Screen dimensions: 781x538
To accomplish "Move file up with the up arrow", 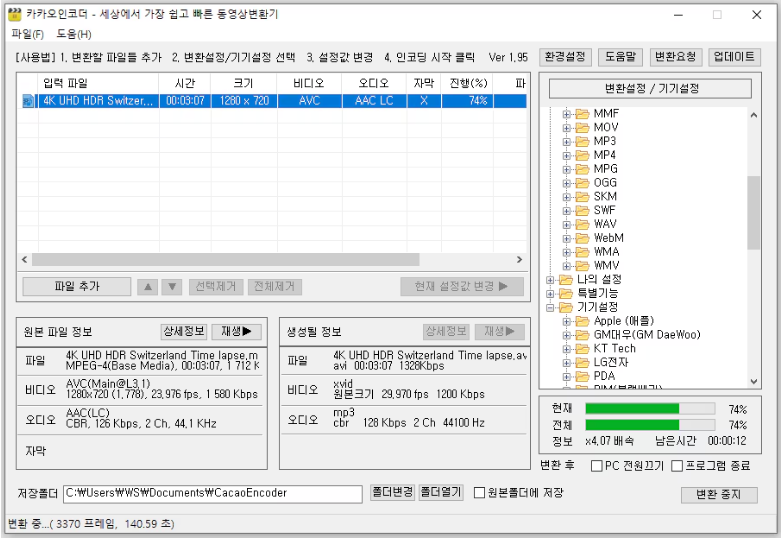I will coord(147,286).
